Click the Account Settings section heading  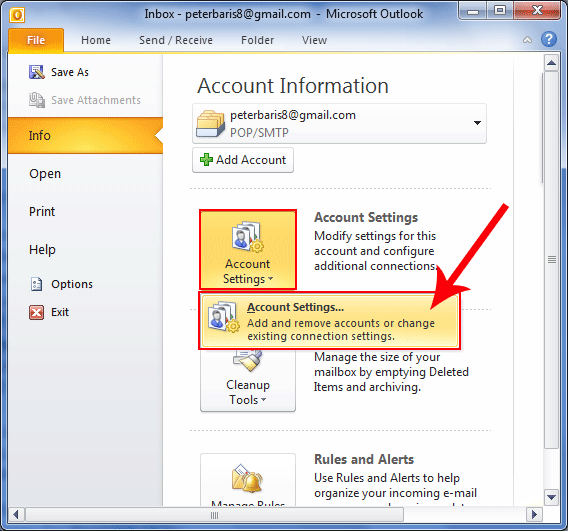[366, 217]
